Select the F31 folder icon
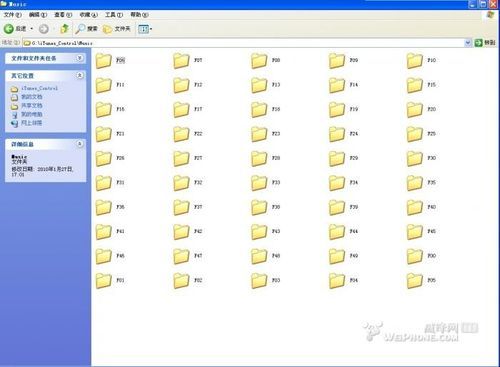 tap(103, 183)
